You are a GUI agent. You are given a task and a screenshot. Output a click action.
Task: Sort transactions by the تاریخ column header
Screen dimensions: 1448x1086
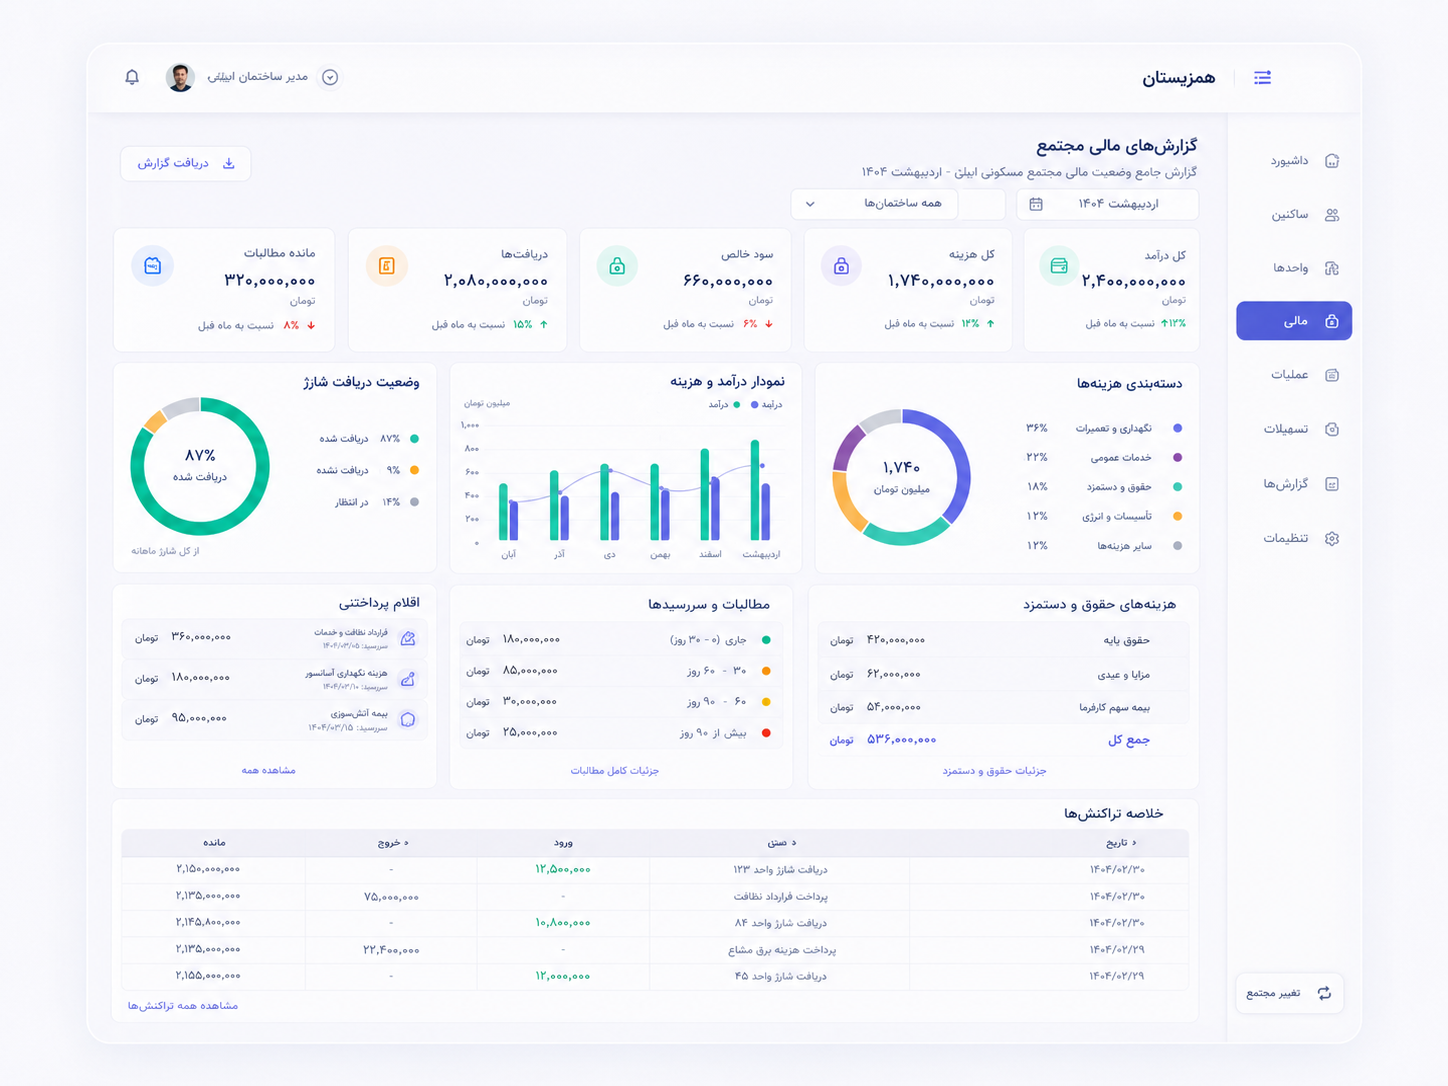point(1119,843)
